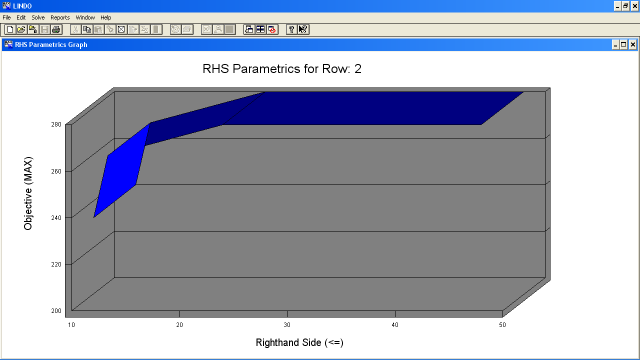Click the Print toolbar icon

point(56,29)
